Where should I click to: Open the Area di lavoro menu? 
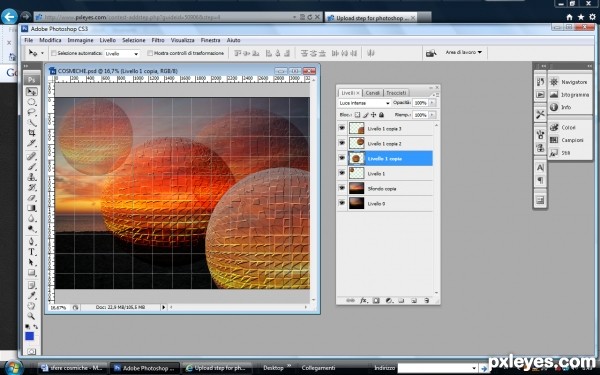pos(464,52)
